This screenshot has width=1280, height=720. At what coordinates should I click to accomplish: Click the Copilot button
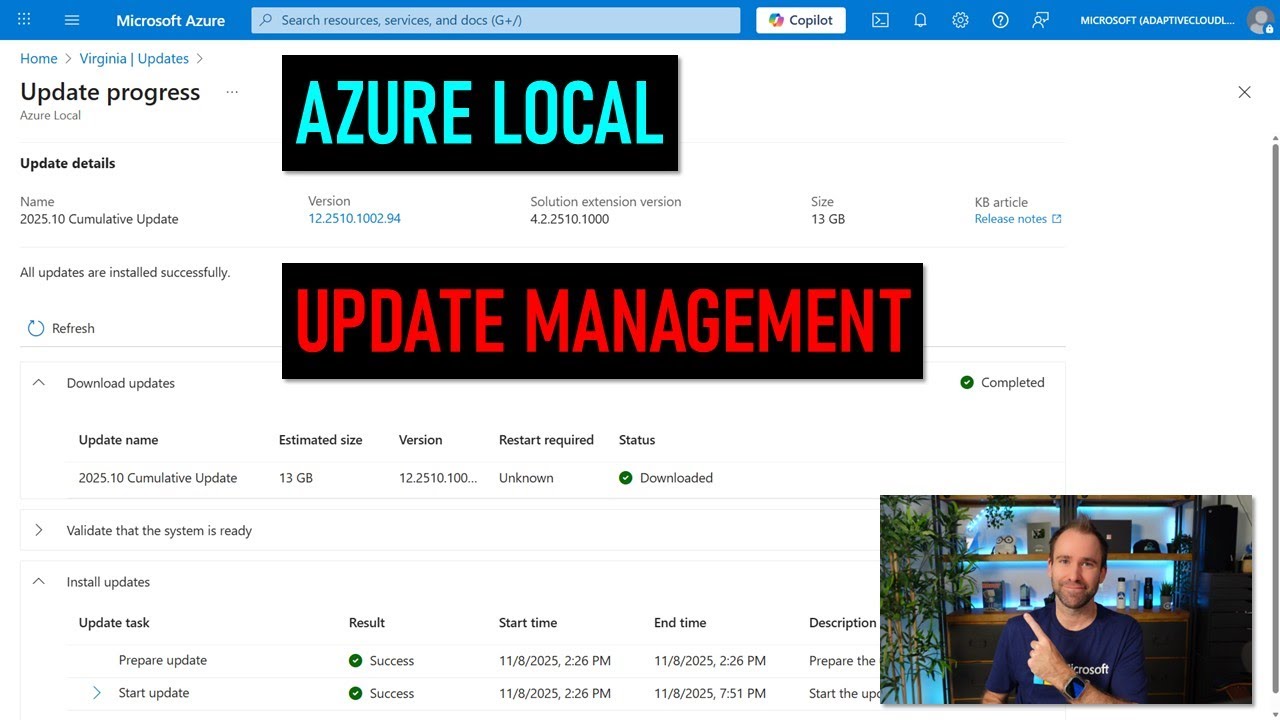coord(801,20)
